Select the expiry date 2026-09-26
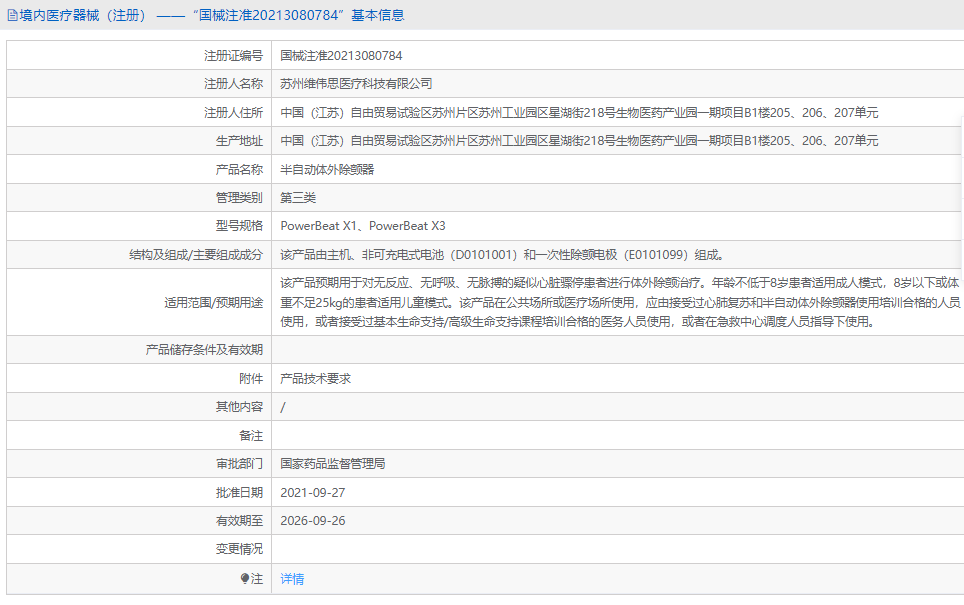Viewport: 964px width, 605px height. (x=313, y=521)
